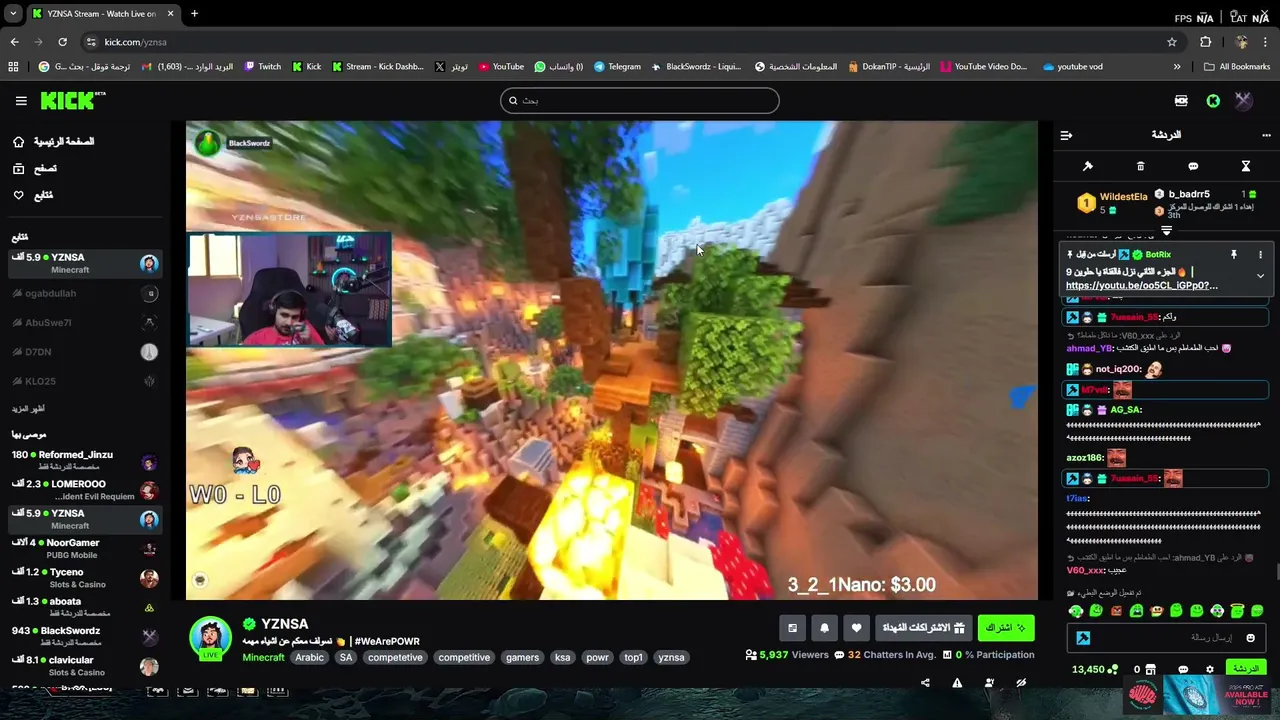Open Home page in Kick sidebar
1280x720 pixels.
coord(53,142)
